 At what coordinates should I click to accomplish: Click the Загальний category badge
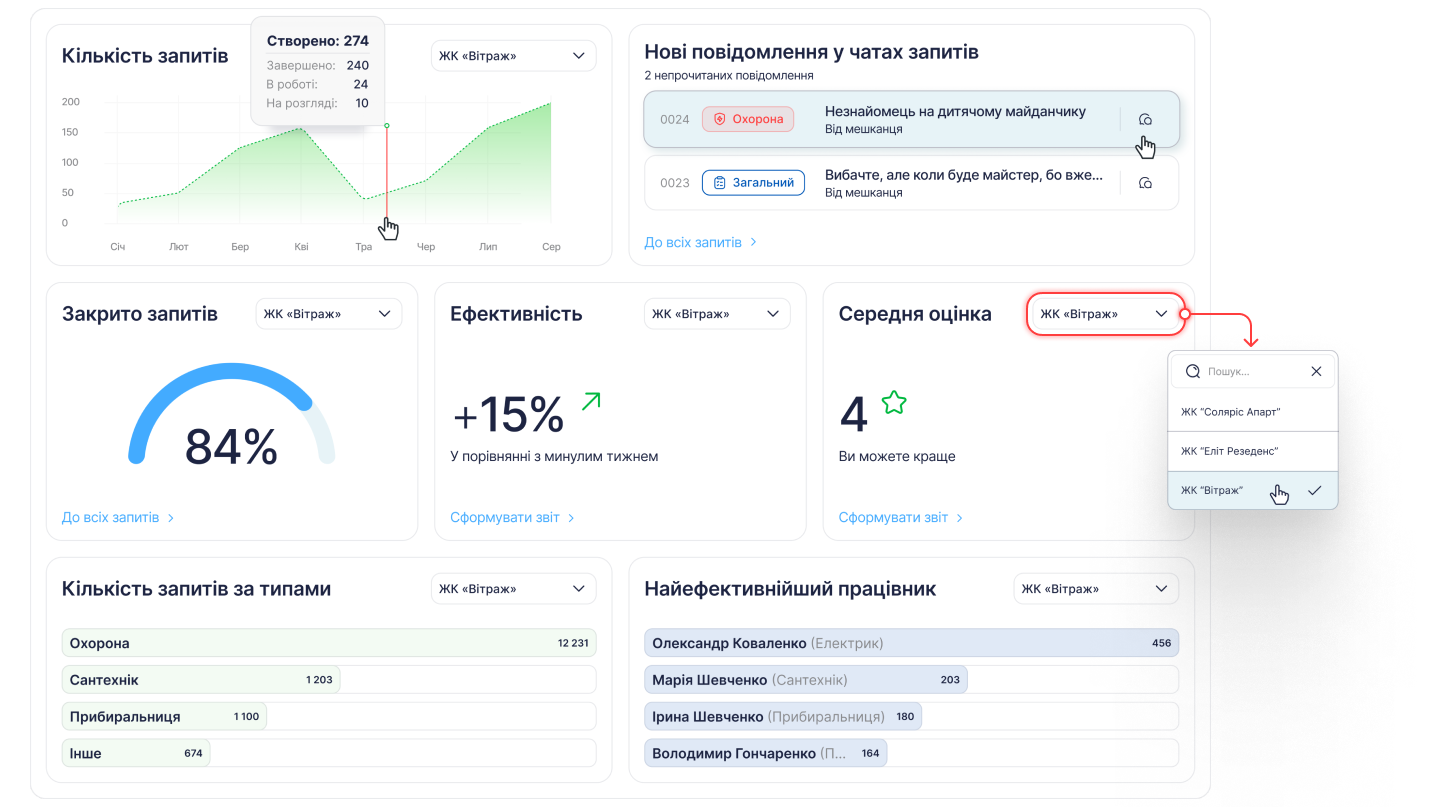click(x=753, y=183)
